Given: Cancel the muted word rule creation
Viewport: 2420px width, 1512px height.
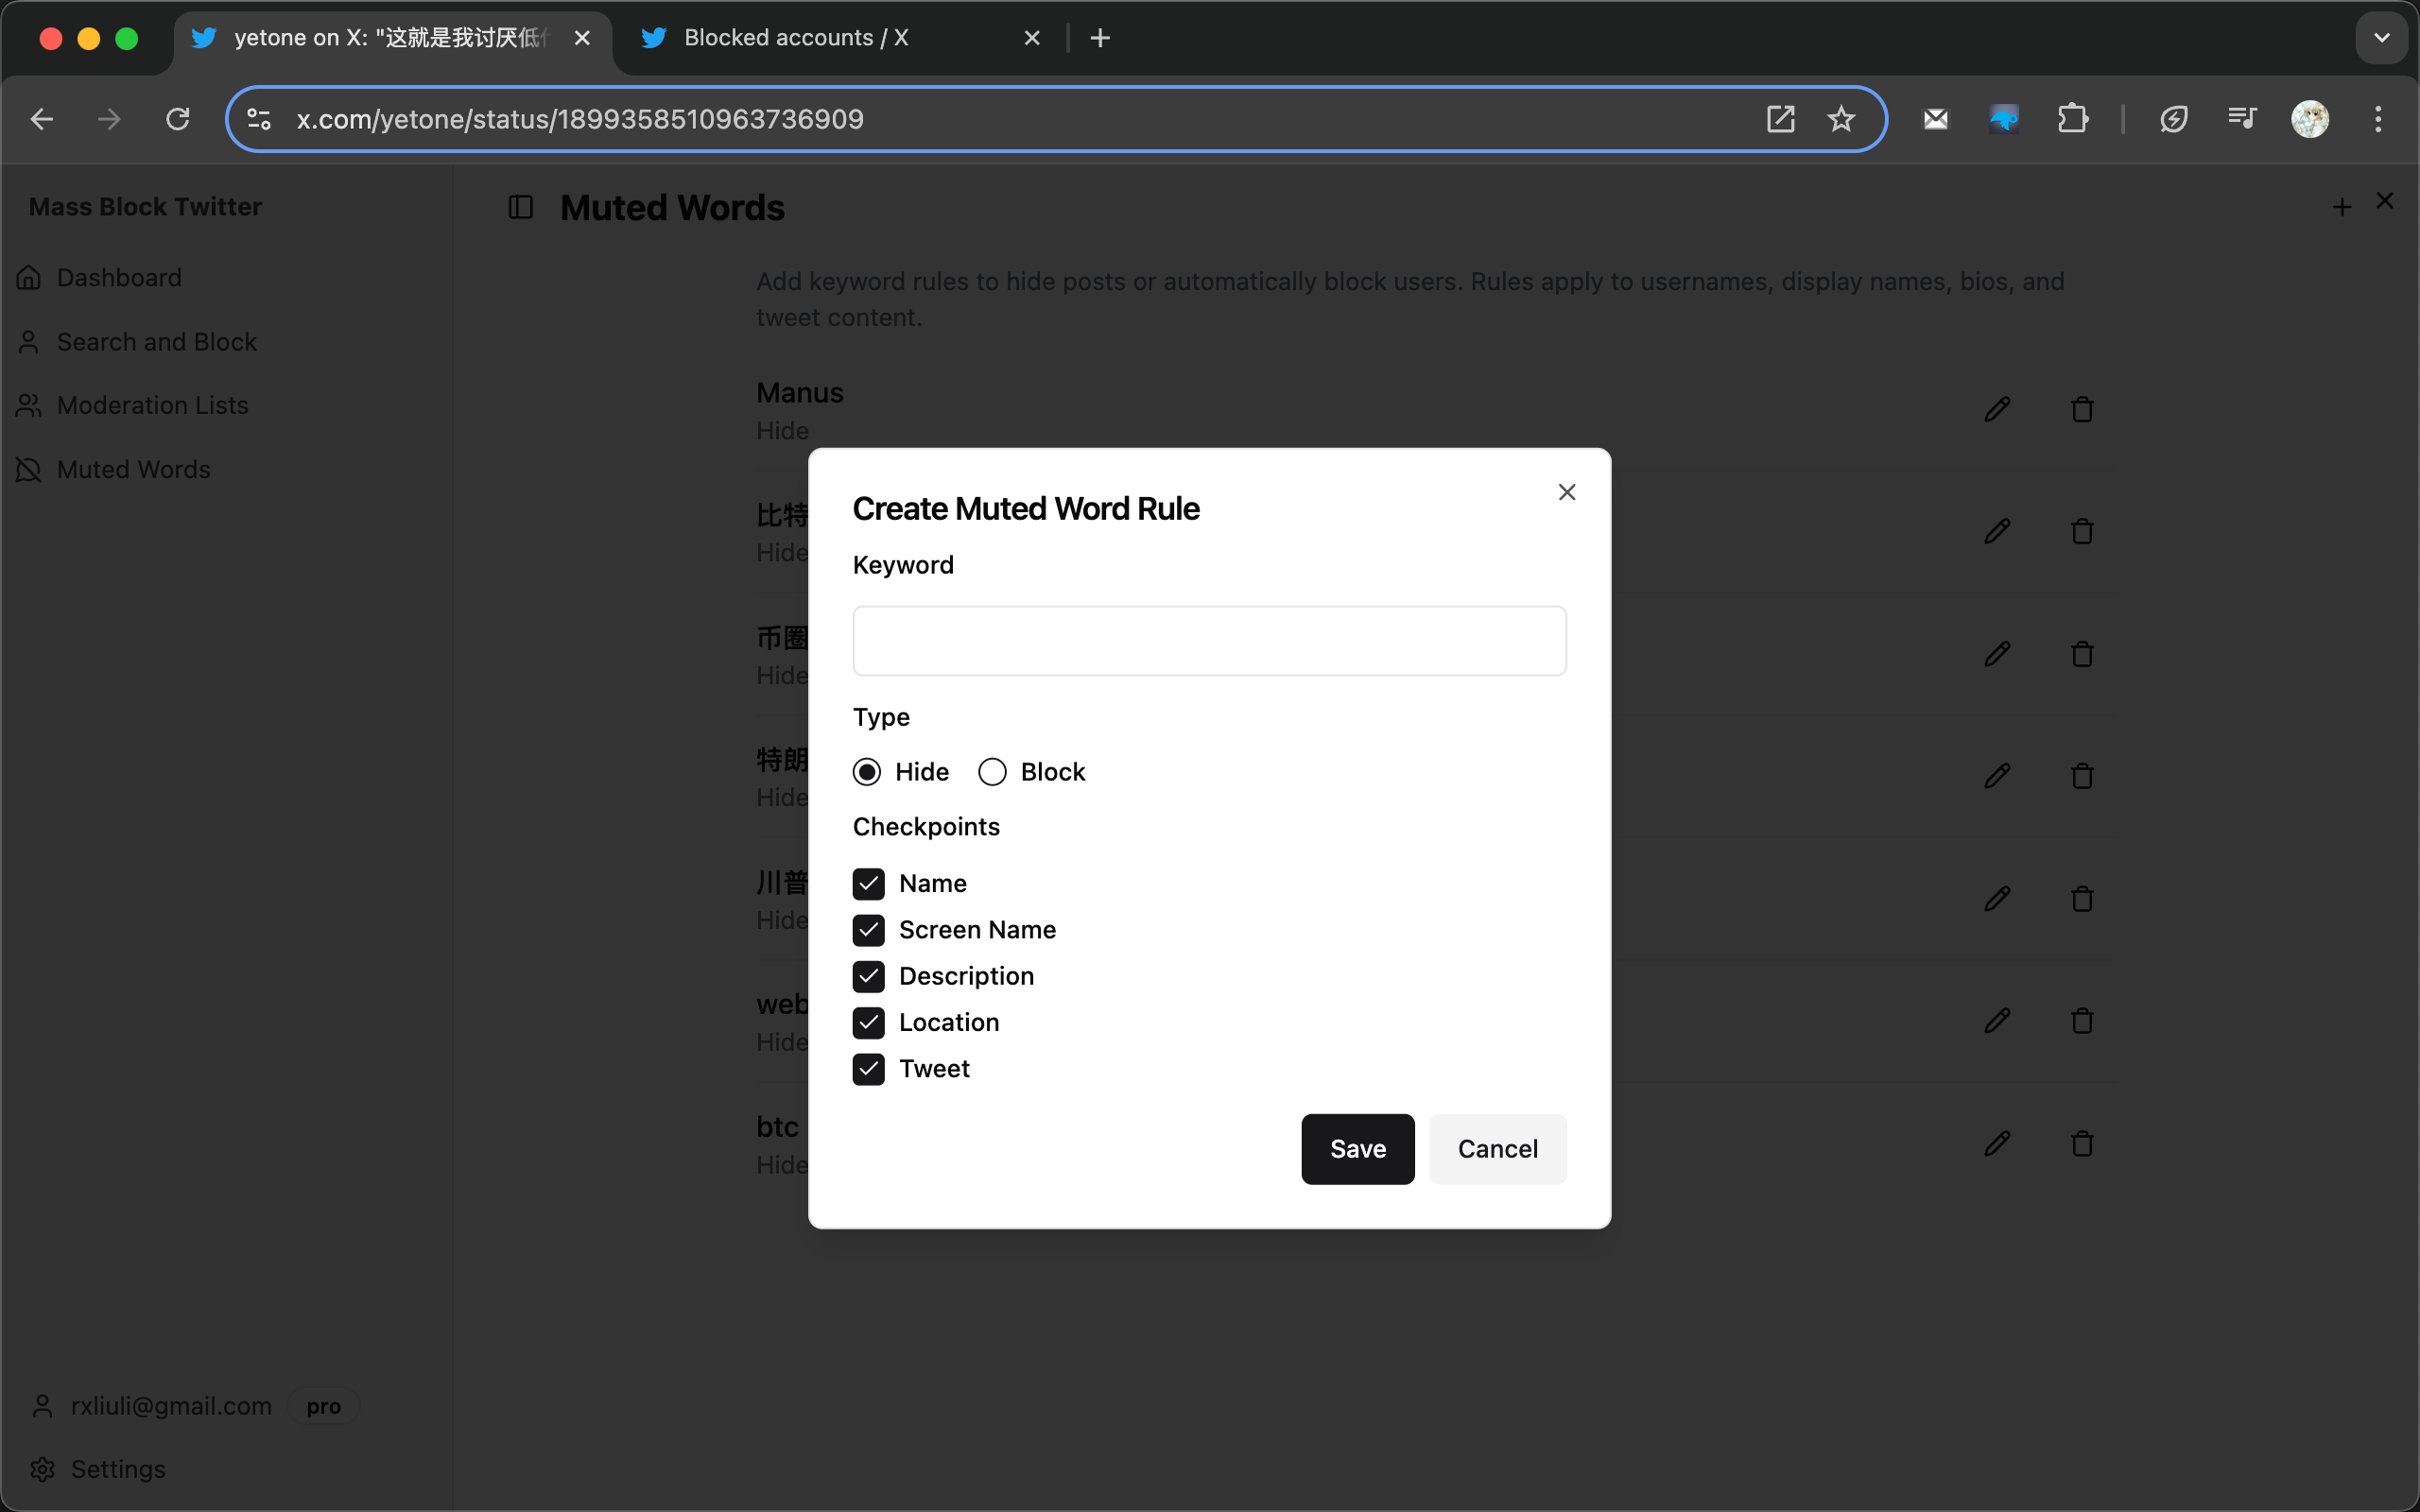Looking at the screenshot, I should [x=1496, y=1148].
